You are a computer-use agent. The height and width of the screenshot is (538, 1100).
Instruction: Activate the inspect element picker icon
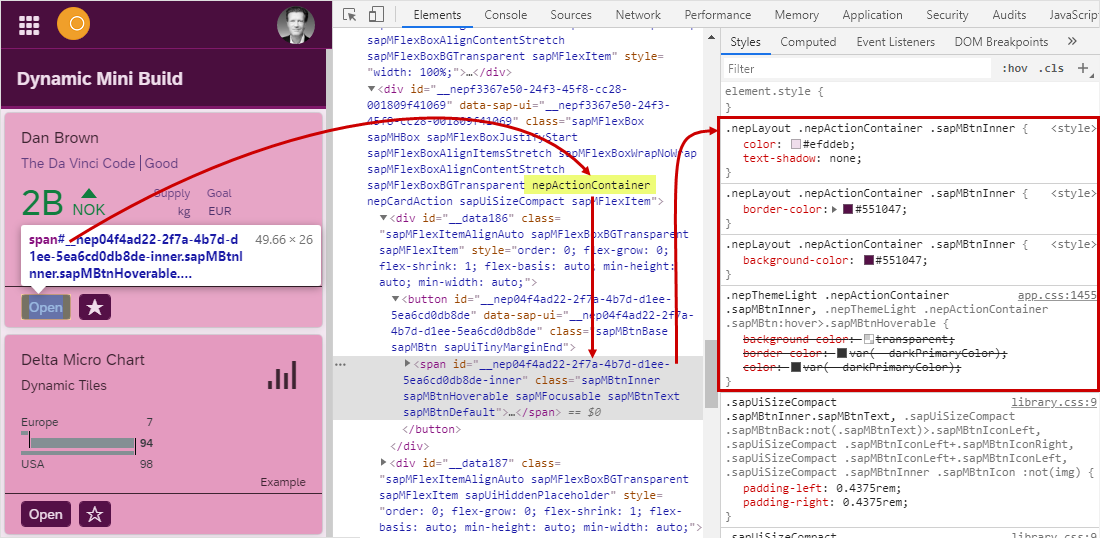tap(350, 15)
